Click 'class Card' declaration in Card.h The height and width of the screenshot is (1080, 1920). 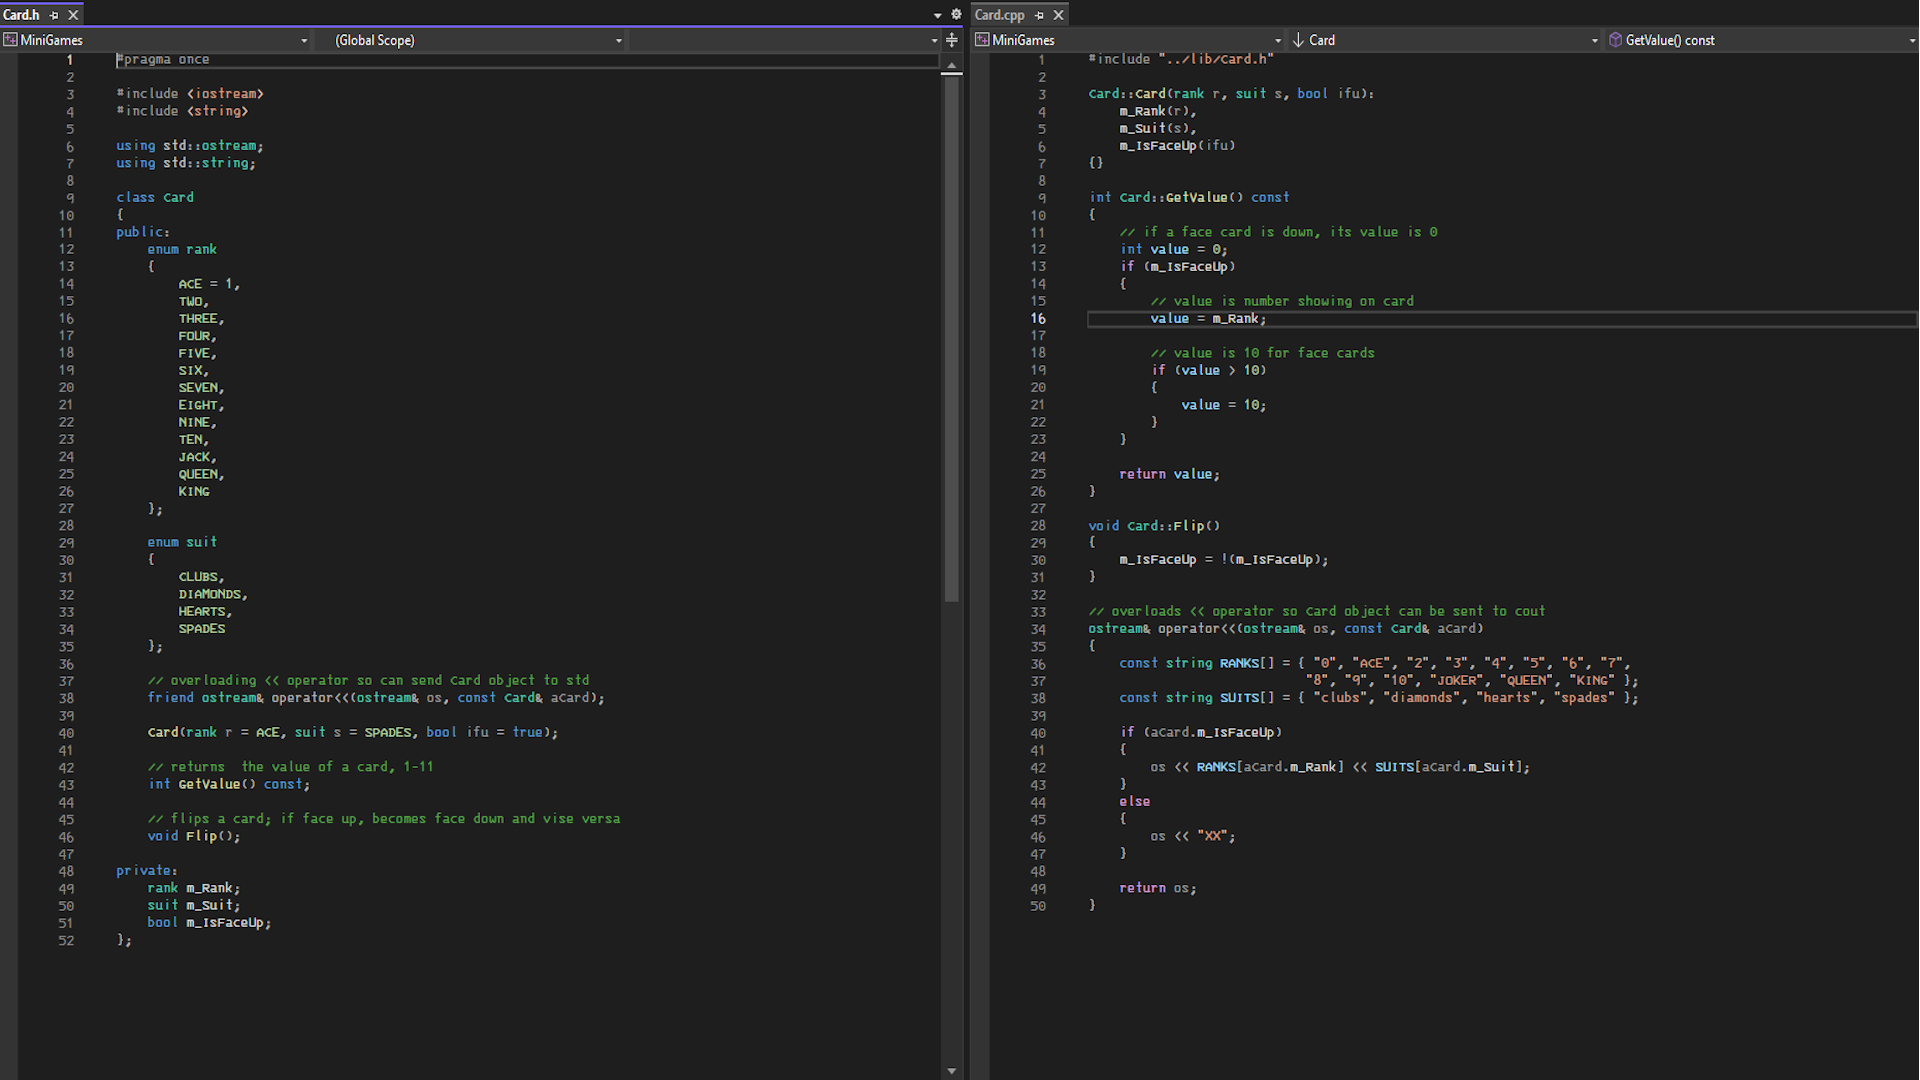click(155, 198)
